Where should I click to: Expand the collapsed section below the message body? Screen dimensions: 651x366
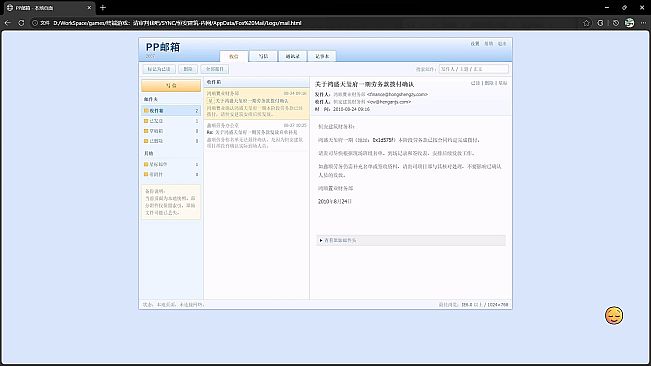click(x=411, y=240)
